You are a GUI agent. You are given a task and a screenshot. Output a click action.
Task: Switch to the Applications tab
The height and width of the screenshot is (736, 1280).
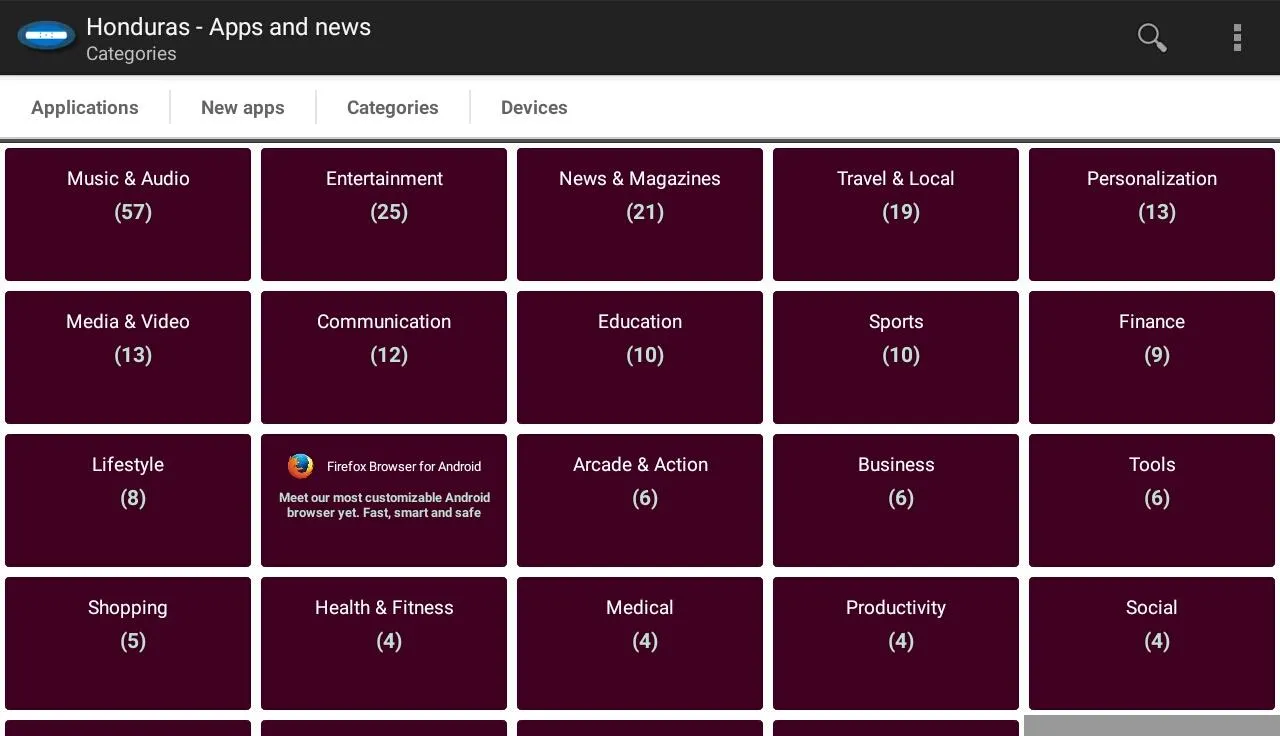85,107
